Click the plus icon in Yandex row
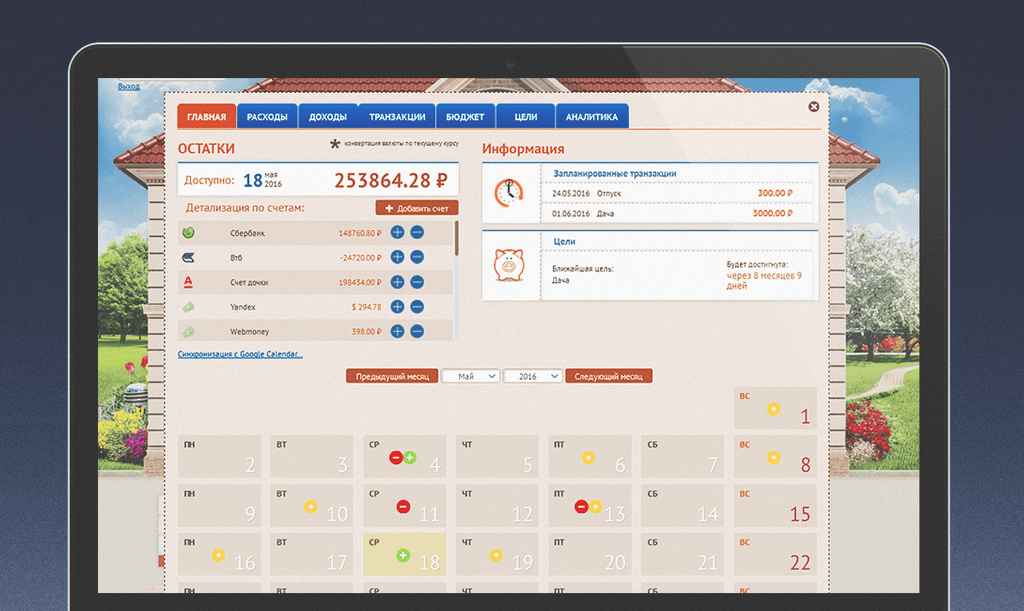This screenshot has height=611, width=1024. tap(397, 307)
